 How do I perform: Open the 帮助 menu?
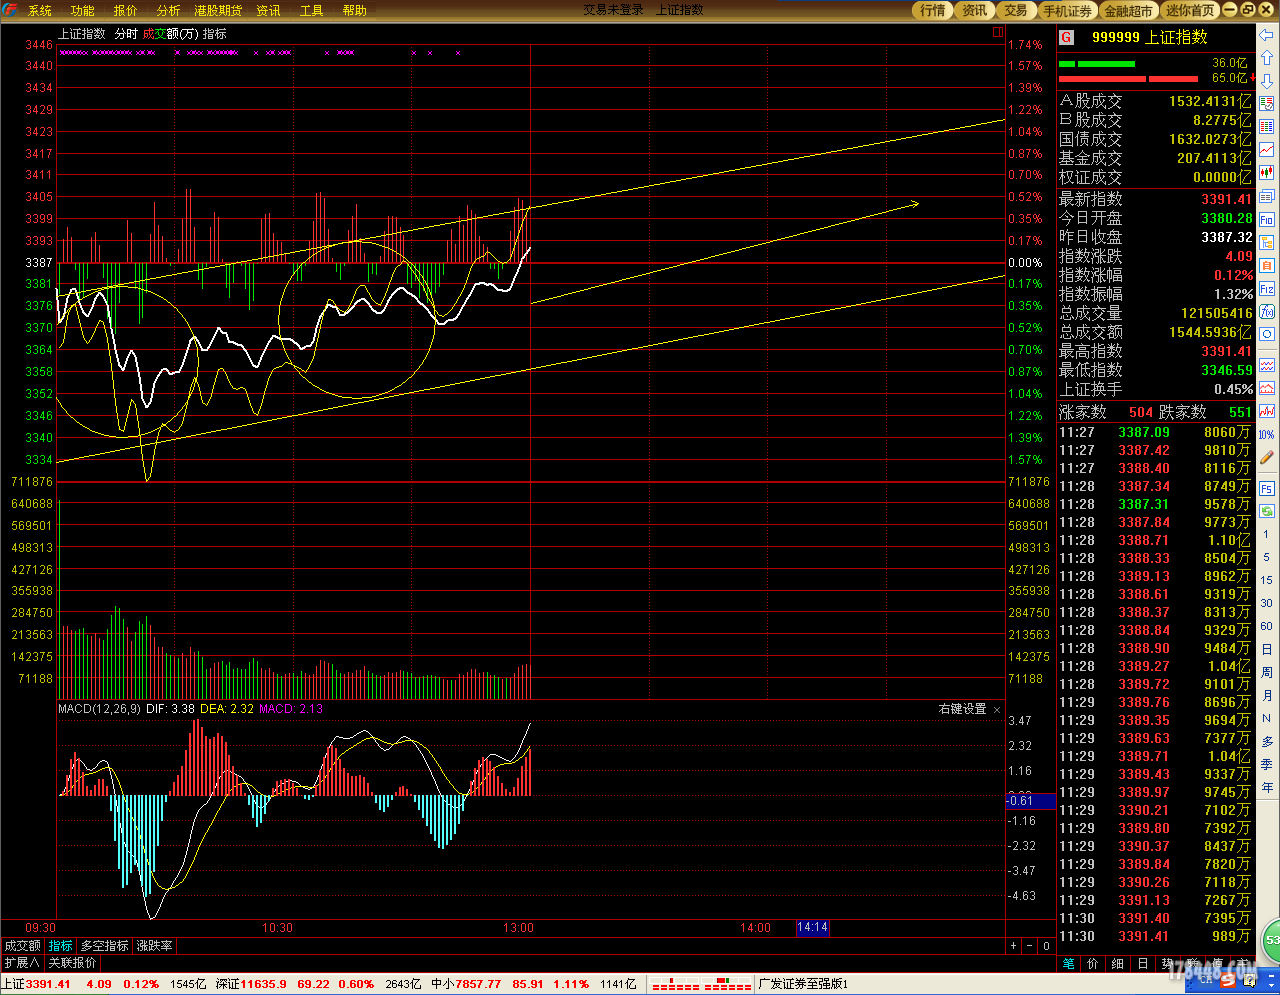355,10
